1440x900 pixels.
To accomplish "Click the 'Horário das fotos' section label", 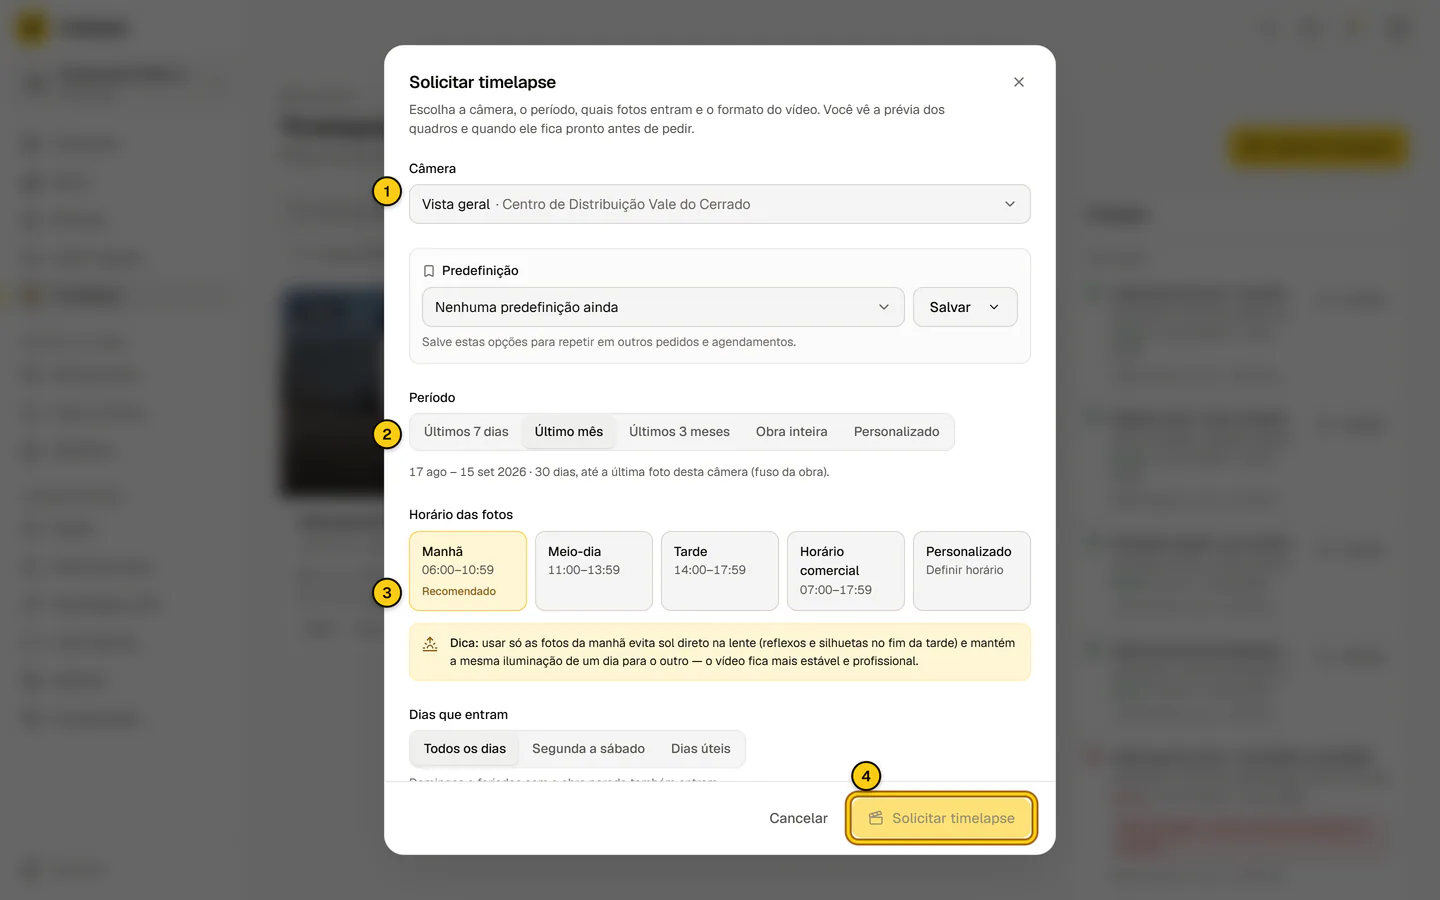I will coord(461,515).
